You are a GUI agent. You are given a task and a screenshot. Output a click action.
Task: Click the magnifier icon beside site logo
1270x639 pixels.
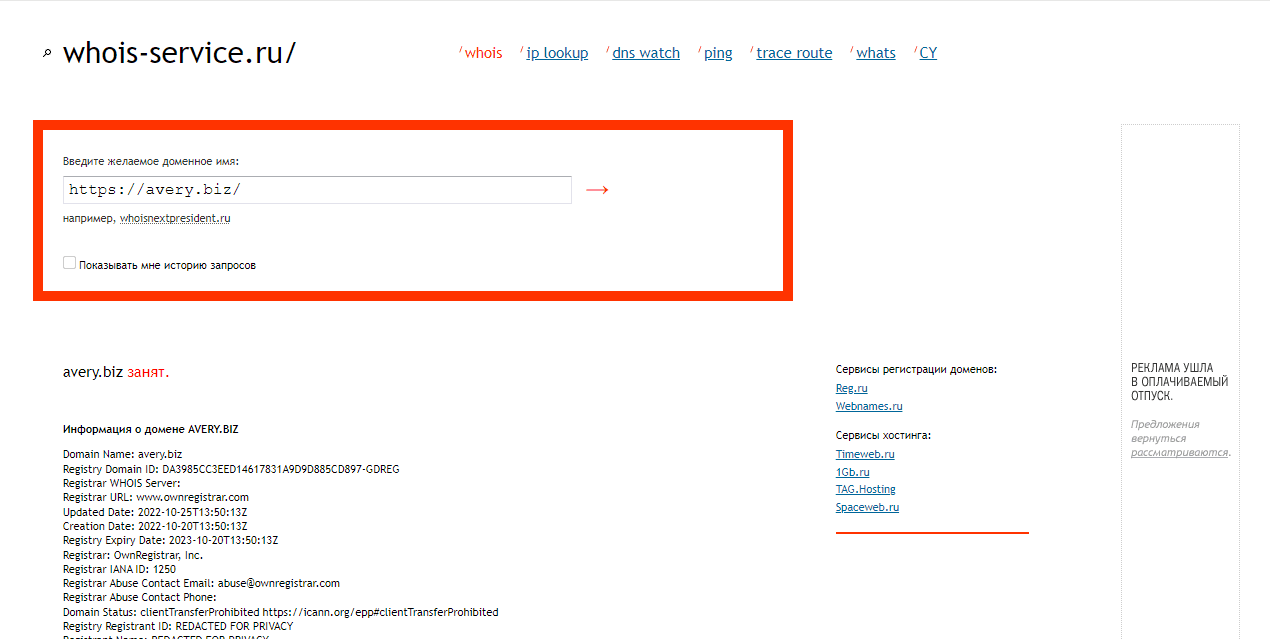46,54
